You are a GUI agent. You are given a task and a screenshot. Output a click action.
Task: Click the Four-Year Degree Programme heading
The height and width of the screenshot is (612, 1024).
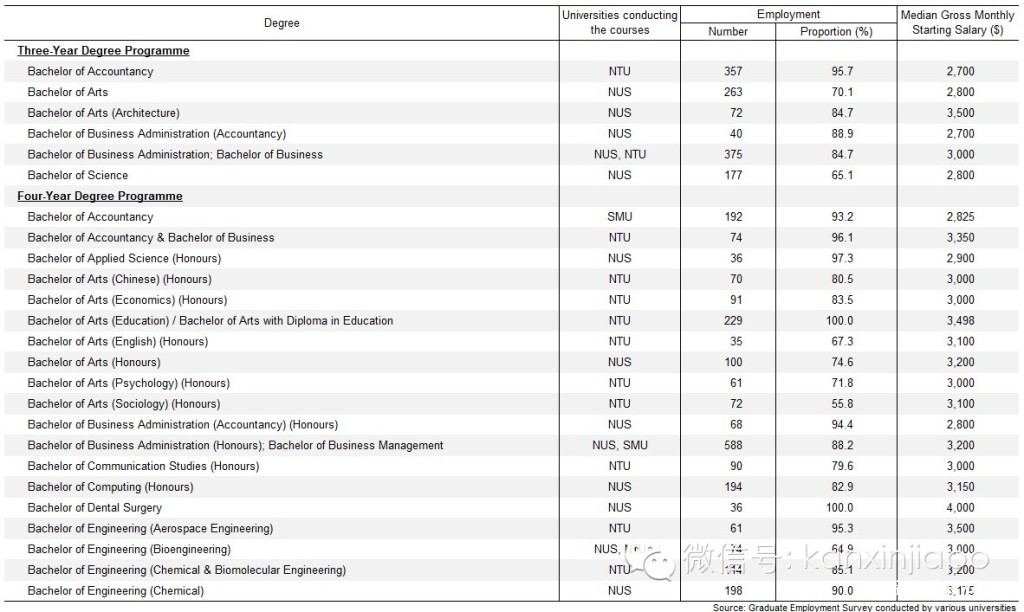[100, 196]
